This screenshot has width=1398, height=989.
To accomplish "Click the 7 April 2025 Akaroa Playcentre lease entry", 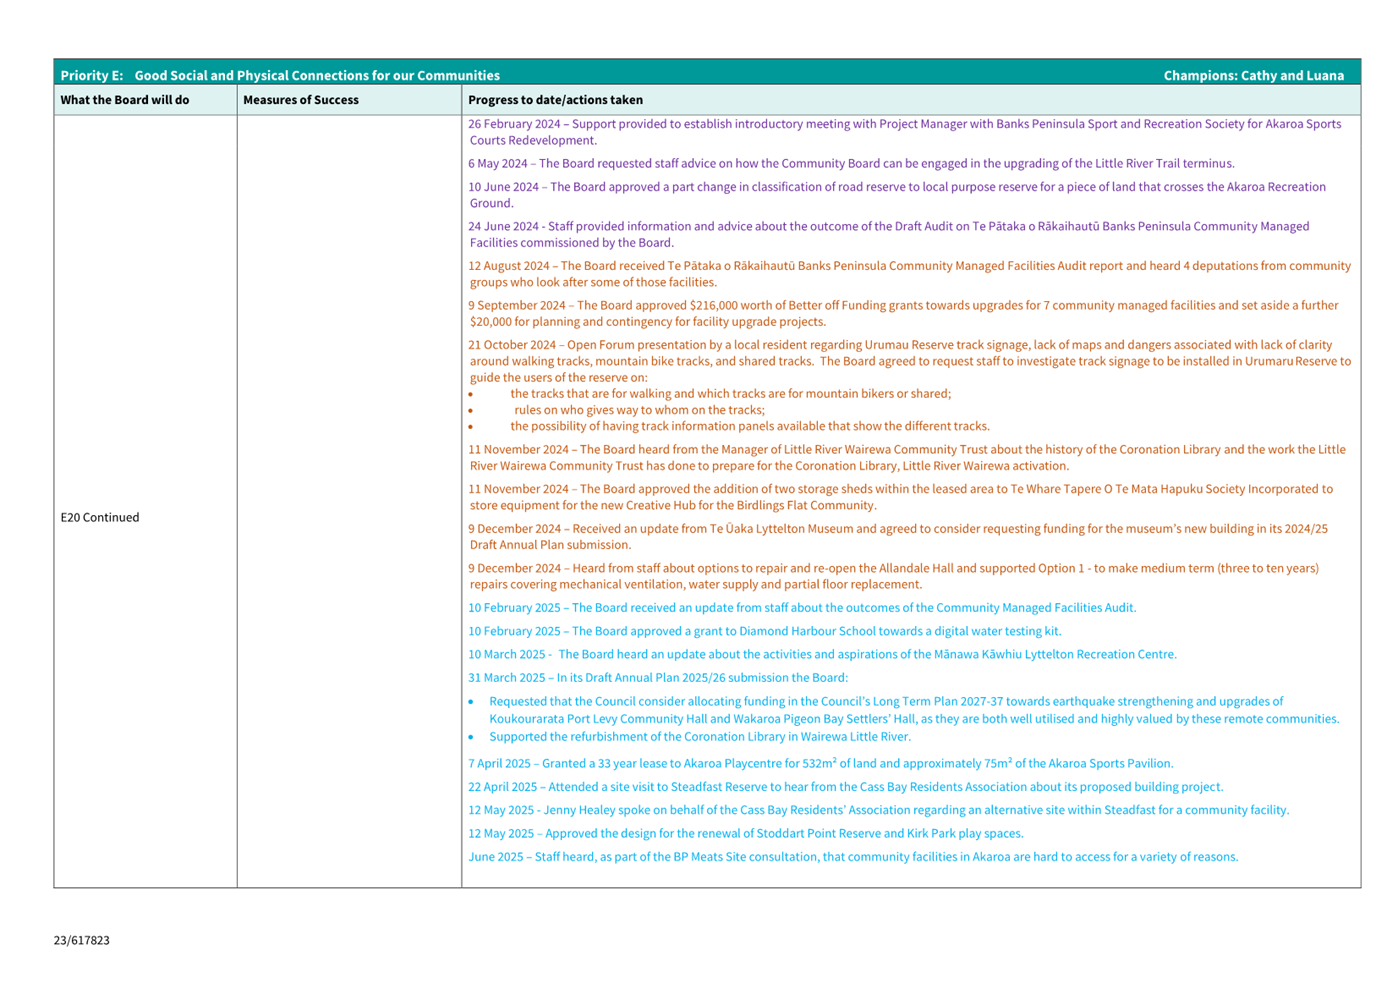I will click(x=820, y=764).
